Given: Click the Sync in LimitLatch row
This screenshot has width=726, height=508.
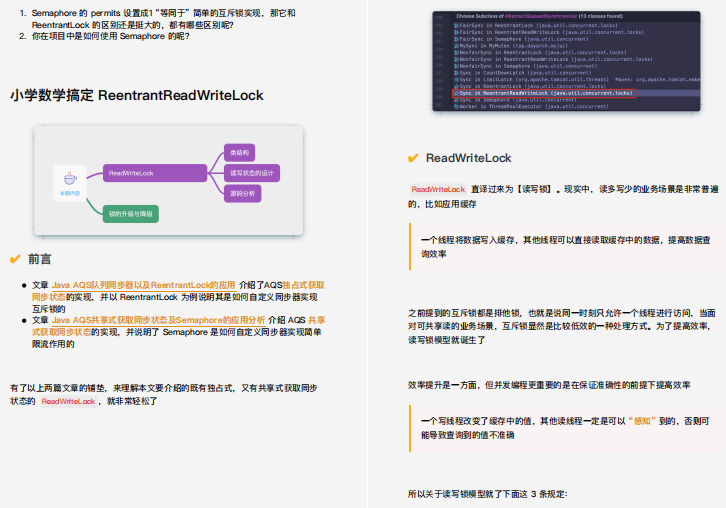Looking at the screenshot, I should click(x=577, y=80).
